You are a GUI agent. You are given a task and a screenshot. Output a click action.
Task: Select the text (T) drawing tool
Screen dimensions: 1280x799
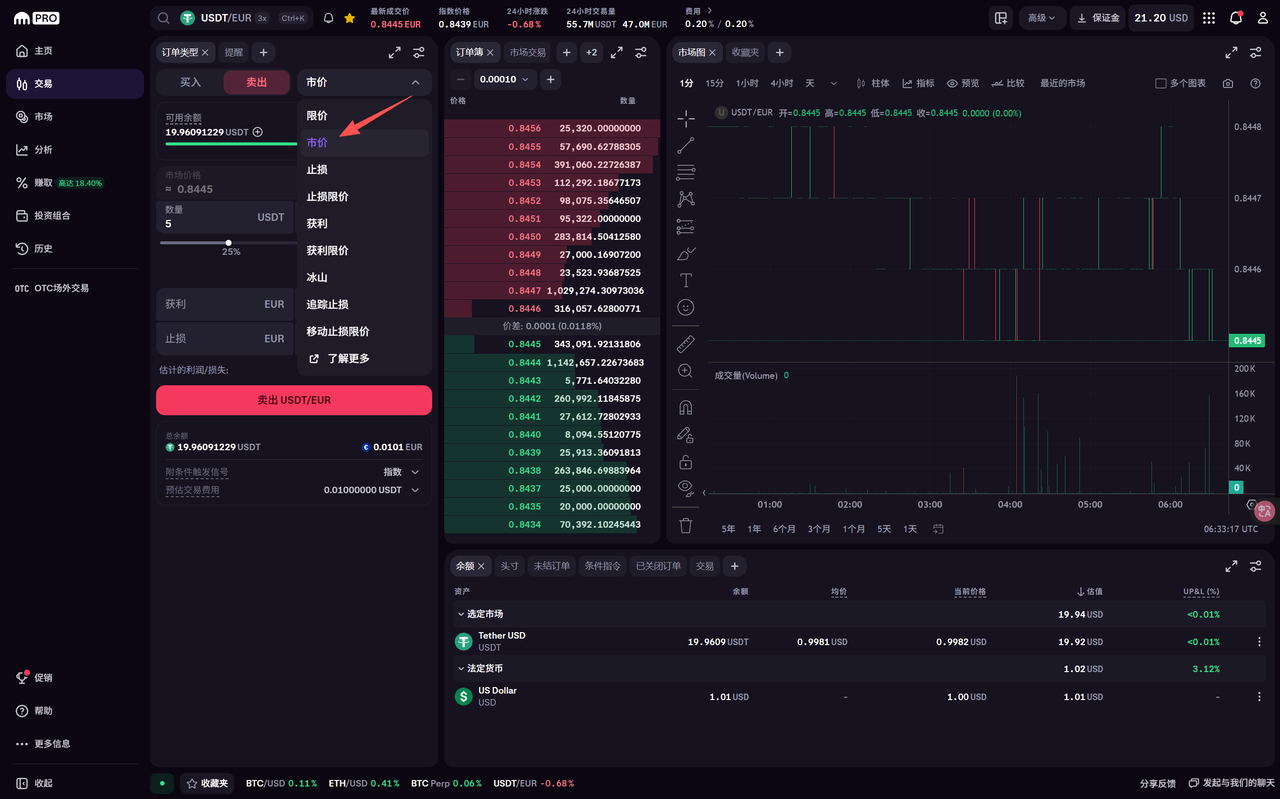pyautogui.click(x=685, y=281)
